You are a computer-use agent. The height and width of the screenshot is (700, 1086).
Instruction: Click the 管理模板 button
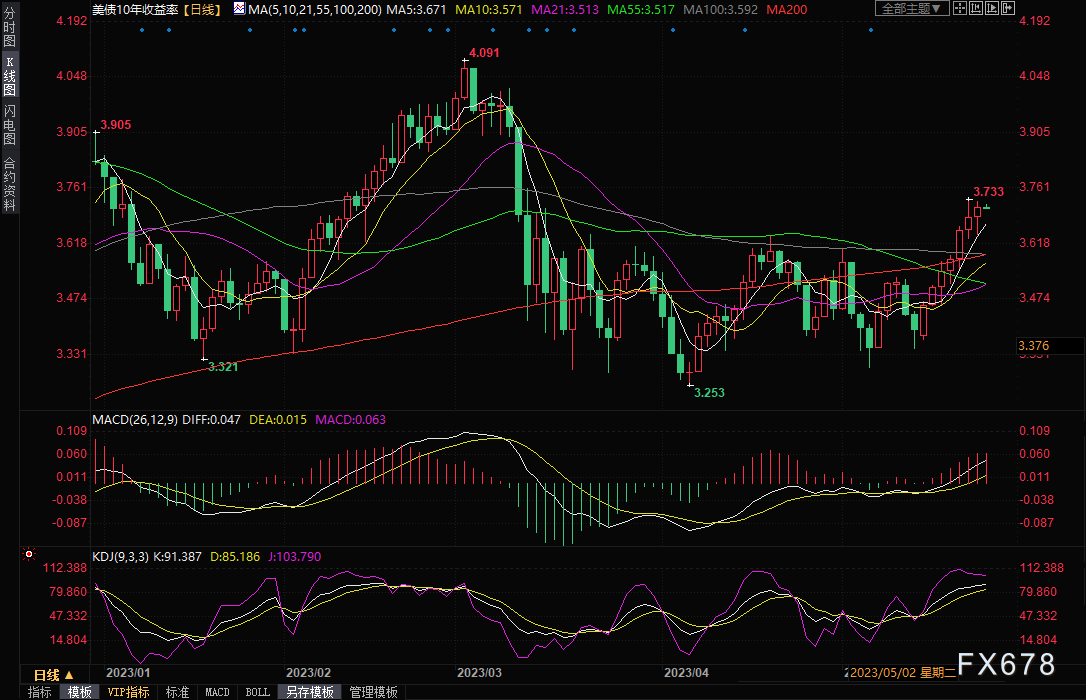click(x=372, y=692)
